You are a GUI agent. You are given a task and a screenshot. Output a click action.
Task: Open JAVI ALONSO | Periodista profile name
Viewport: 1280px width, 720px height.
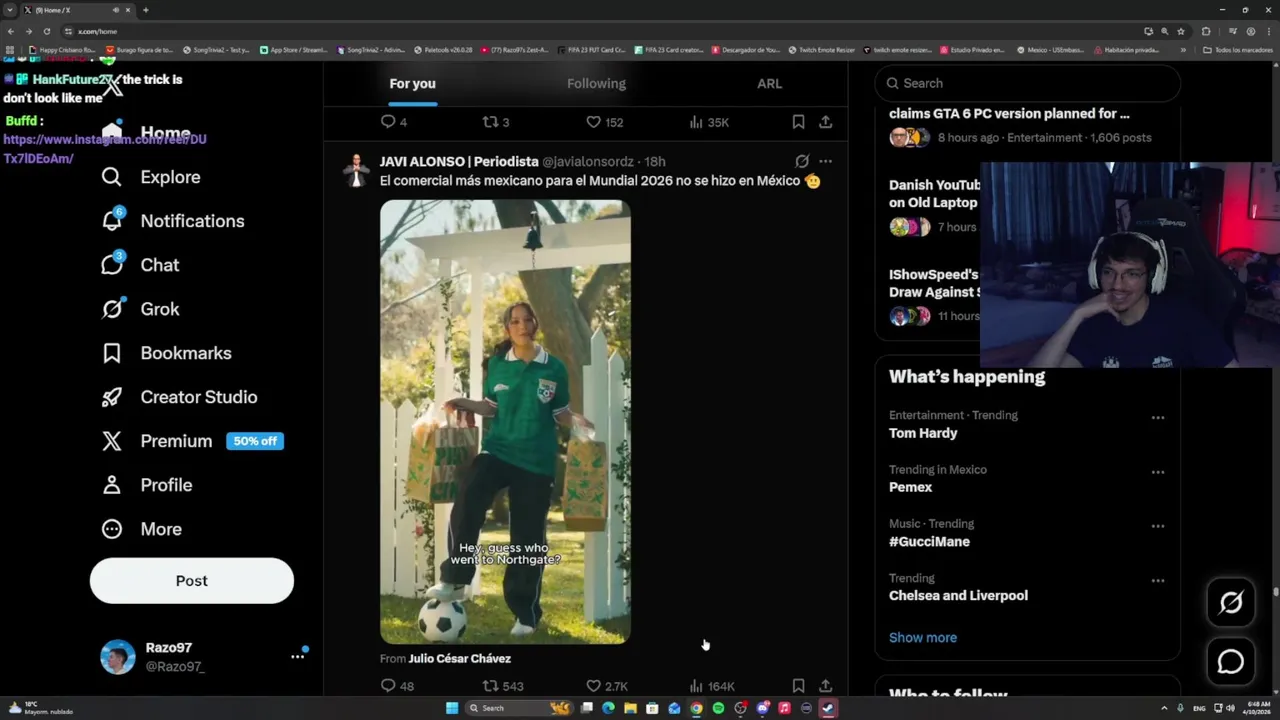459,162
